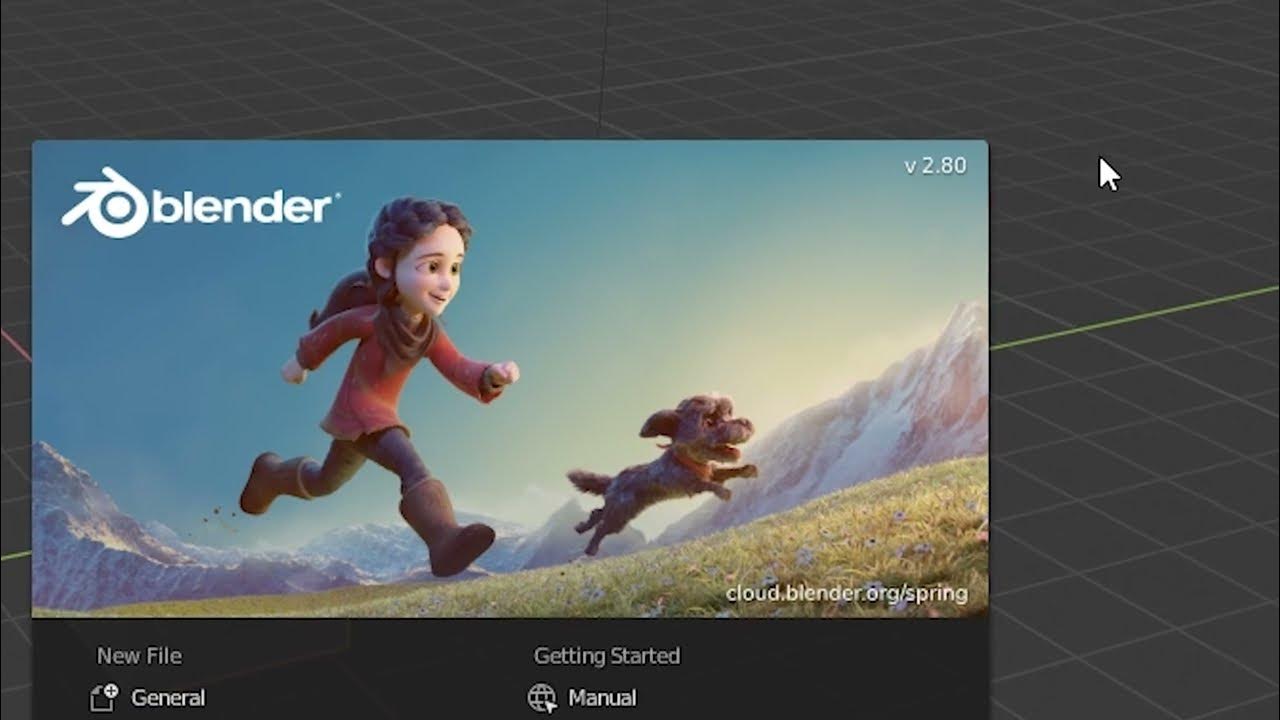Click the v 2.80 version label

(x=935, y=166)
